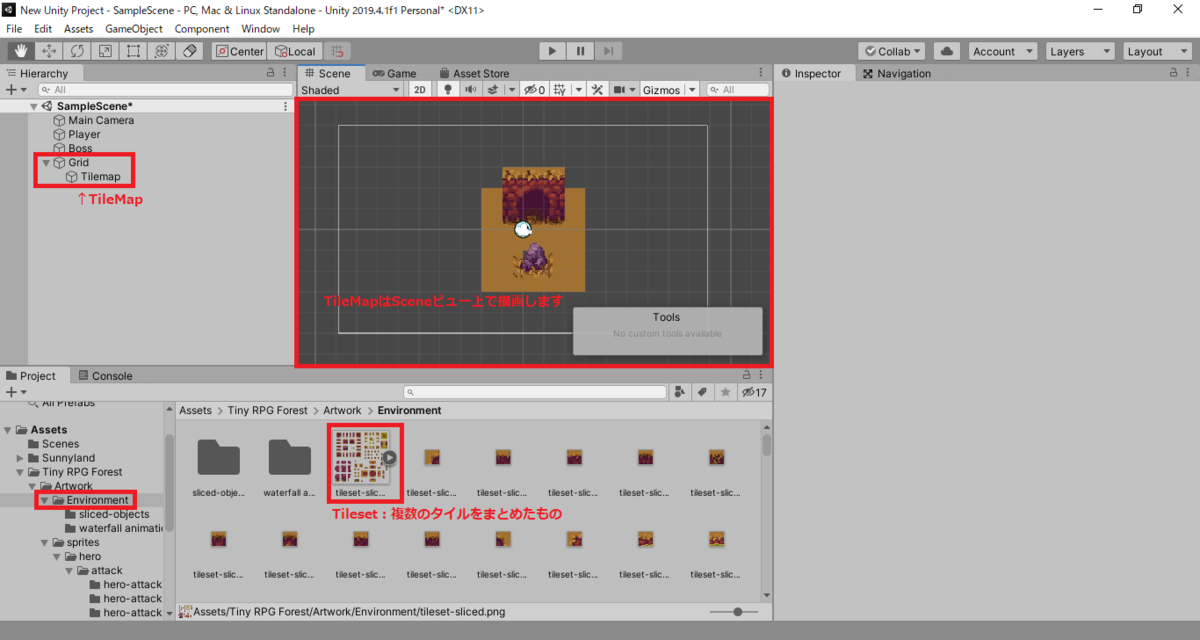This screenshot has width=1200, height=640.
Task: Select the Rect transform tool
Action: click(132, 51)
